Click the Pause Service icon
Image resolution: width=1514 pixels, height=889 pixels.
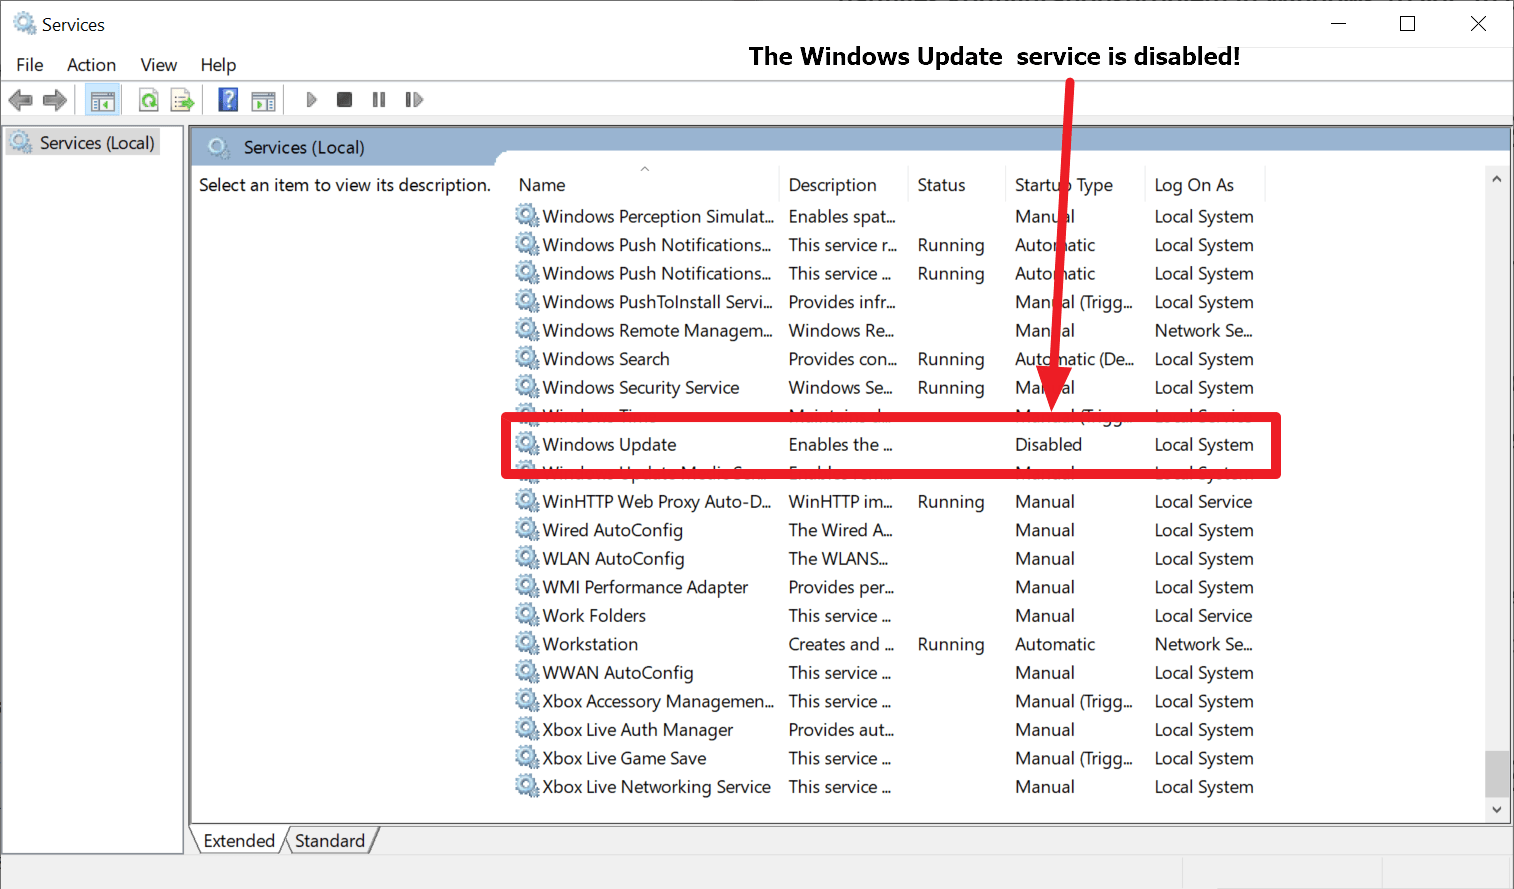[378, 100]
